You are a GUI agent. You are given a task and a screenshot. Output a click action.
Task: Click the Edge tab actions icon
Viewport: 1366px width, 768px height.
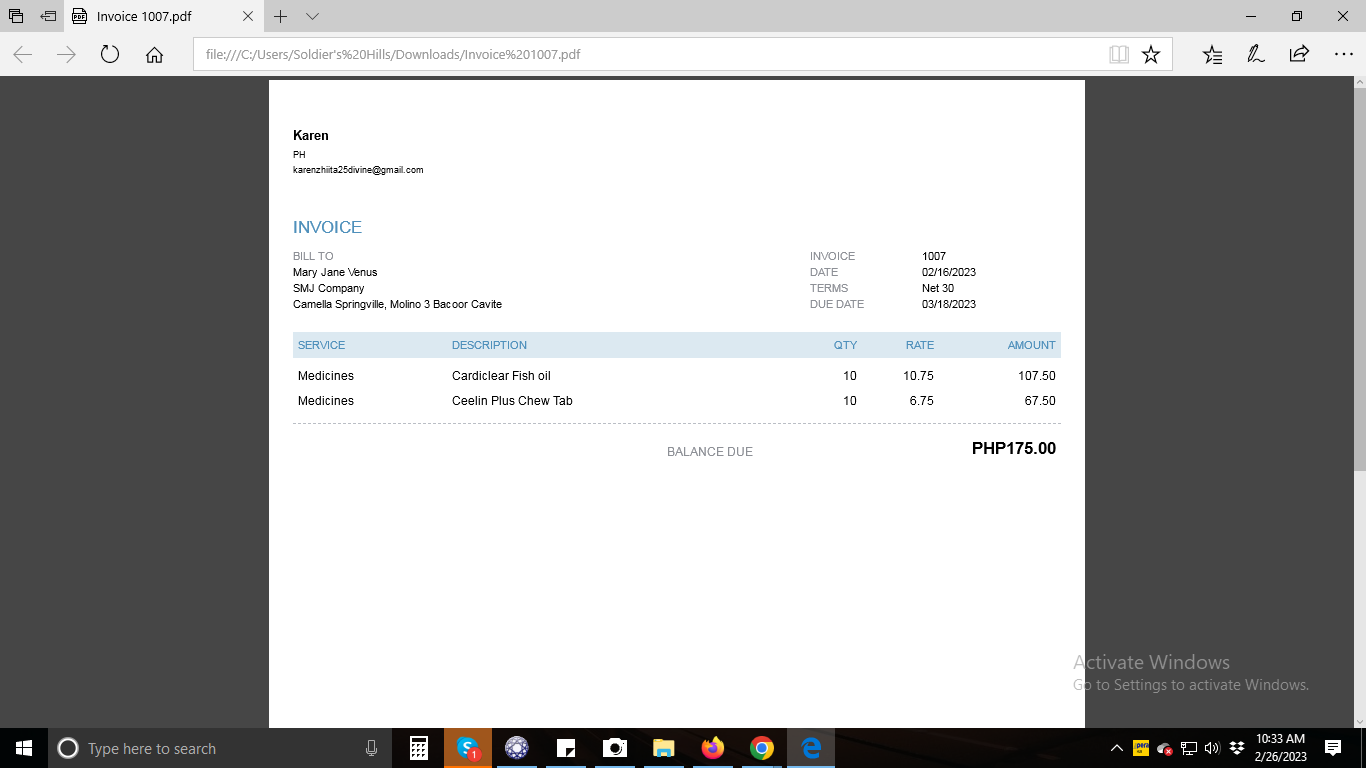pos(15,17)
